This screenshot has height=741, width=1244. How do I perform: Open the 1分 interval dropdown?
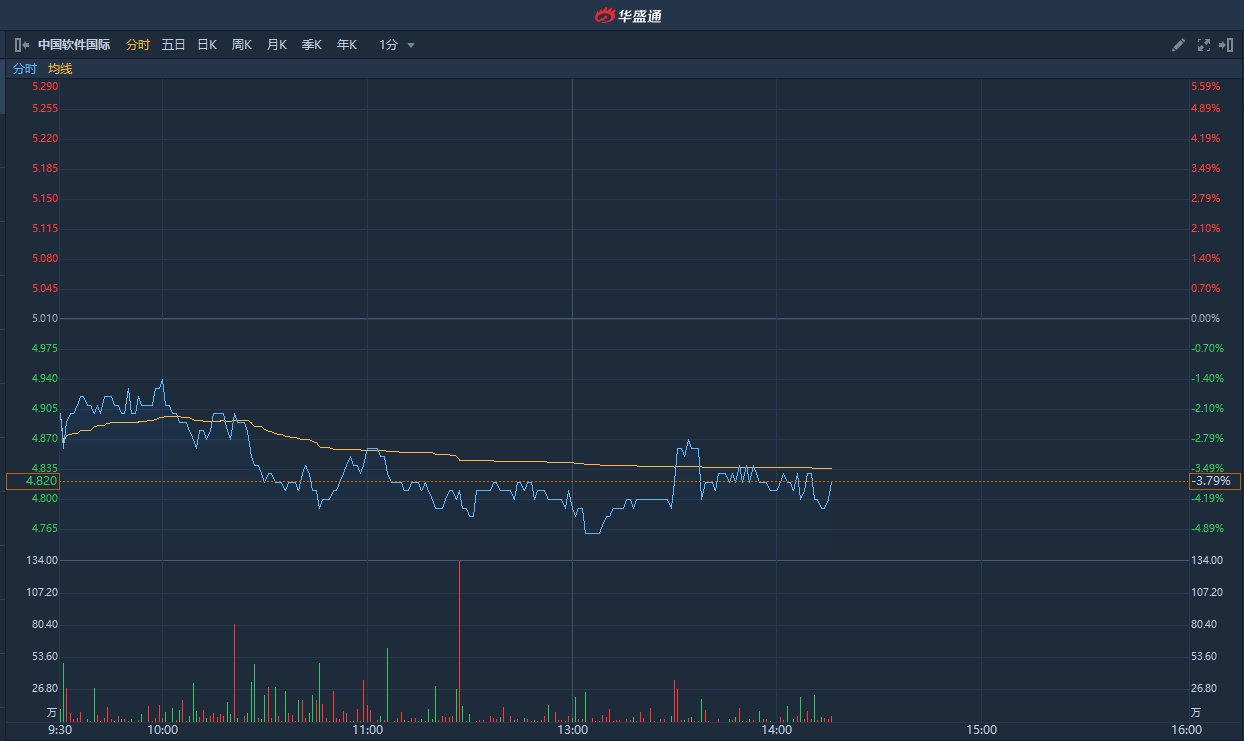click(388, 45)
